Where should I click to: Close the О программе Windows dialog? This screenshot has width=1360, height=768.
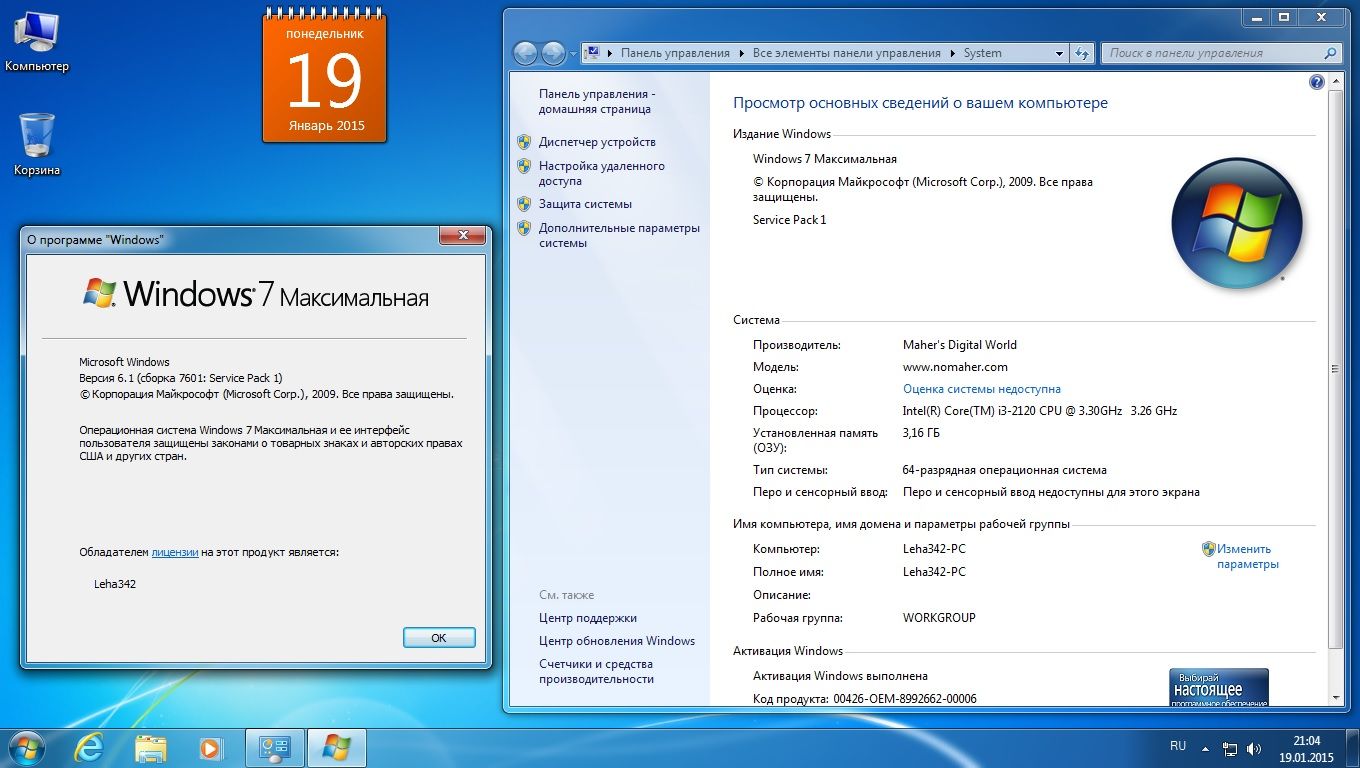click(463, 235)
